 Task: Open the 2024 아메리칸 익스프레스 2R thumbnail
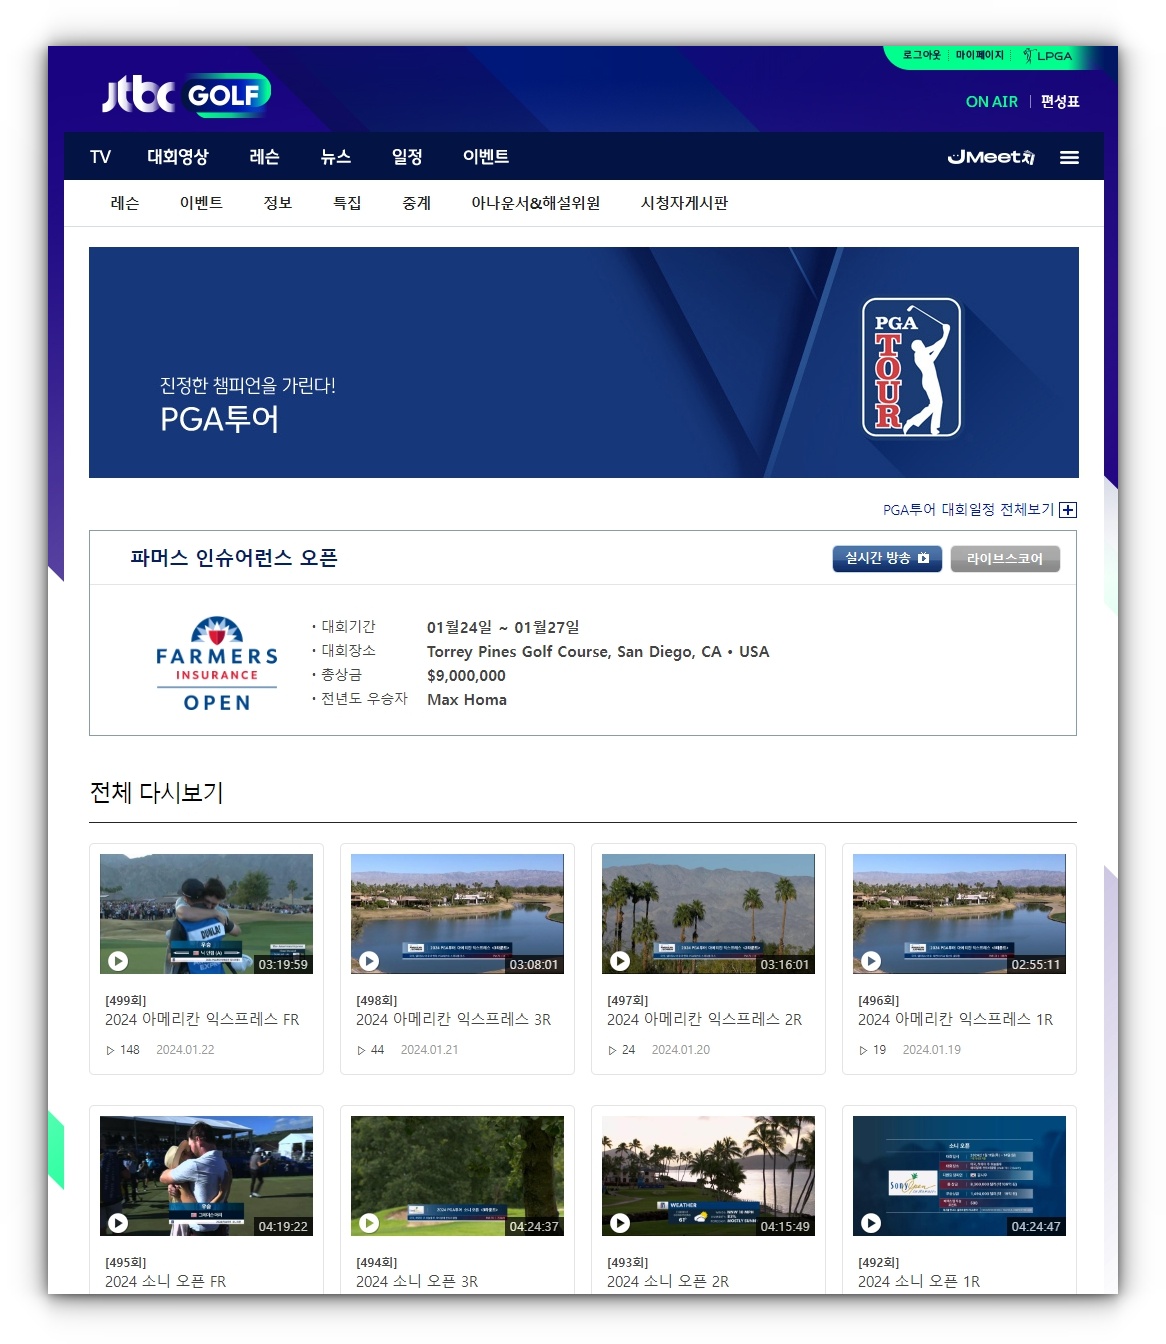[708, 912]
